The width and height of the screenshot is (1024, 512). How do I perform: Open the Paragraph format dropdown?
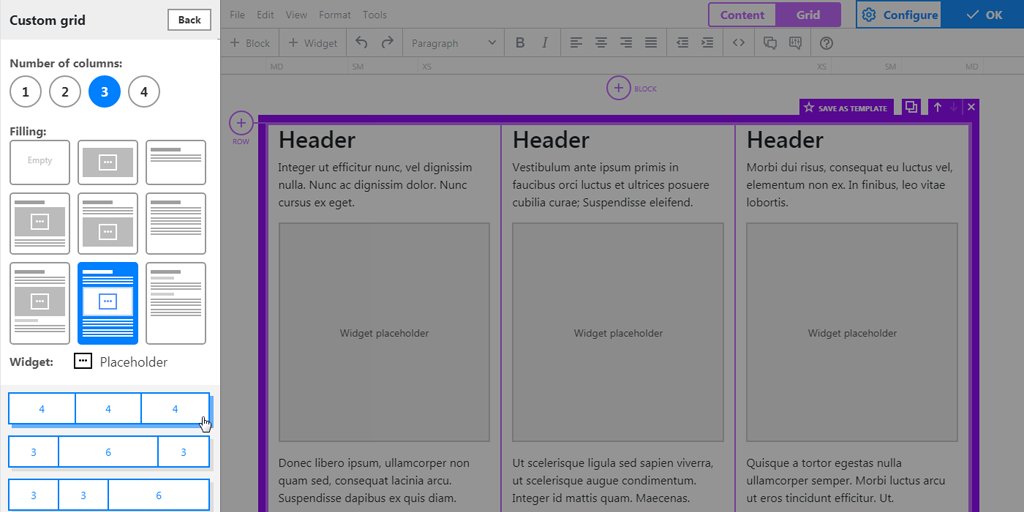pyautogui.click(x=453, y=43)
